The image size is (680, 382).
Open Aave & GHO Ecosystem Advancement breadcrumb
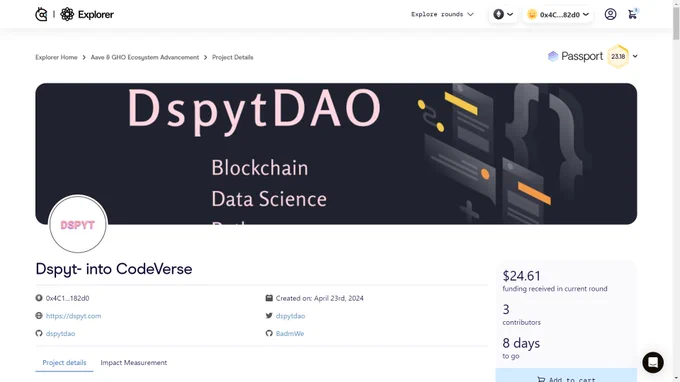[145, 57]
